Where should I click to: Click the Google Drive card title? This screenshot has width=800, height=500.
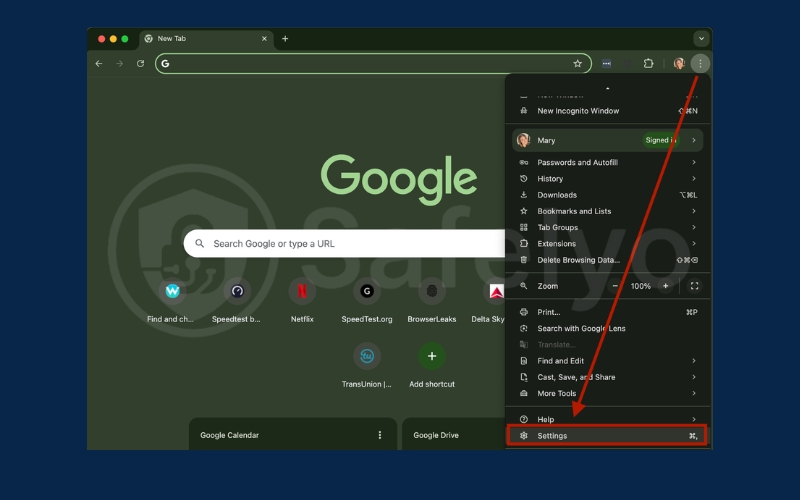(436, 435)
